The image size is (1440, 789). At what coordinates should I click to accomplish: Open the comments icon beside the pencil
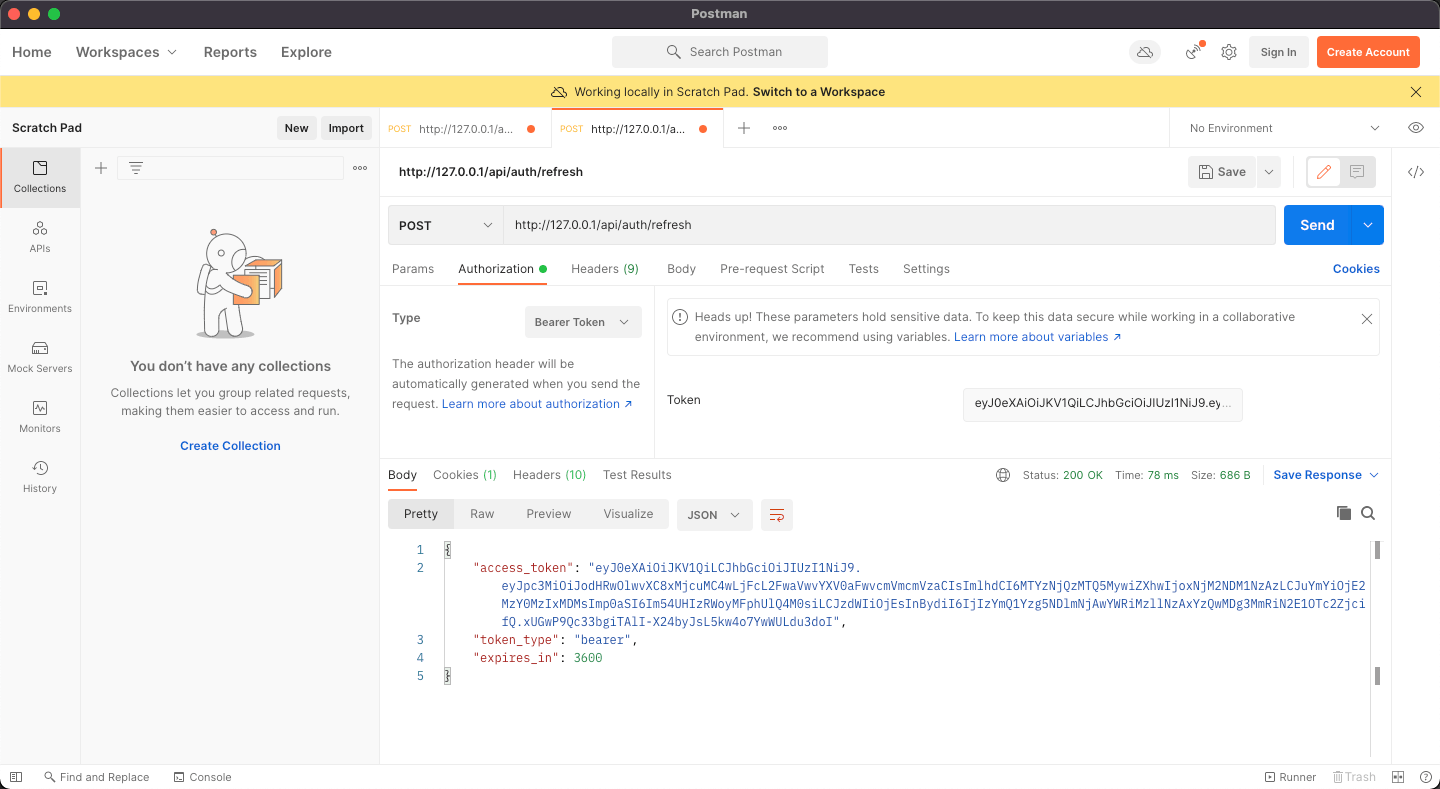coord(1357,172)
